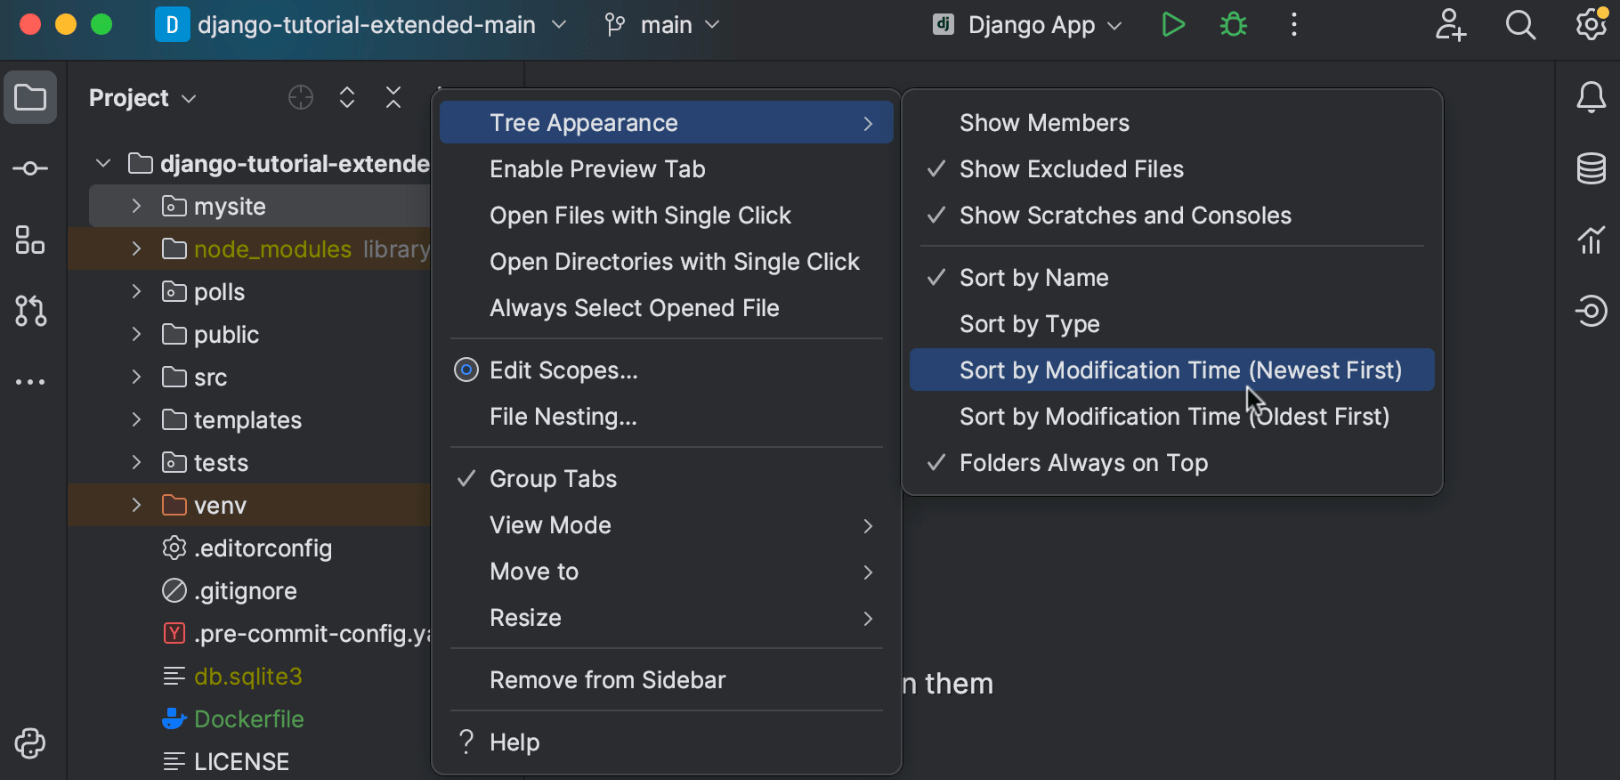
Task: Open the Notifications bell panel
Action: 1590,97
